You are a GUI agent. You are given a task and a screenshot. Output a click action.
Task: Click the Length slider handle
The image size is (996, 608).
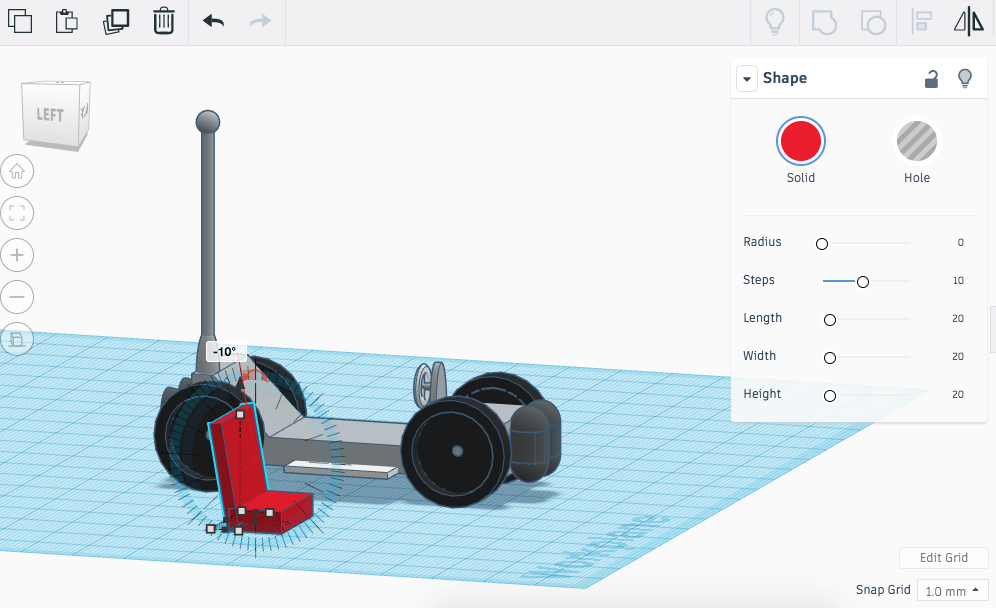[x=830, y=320]
